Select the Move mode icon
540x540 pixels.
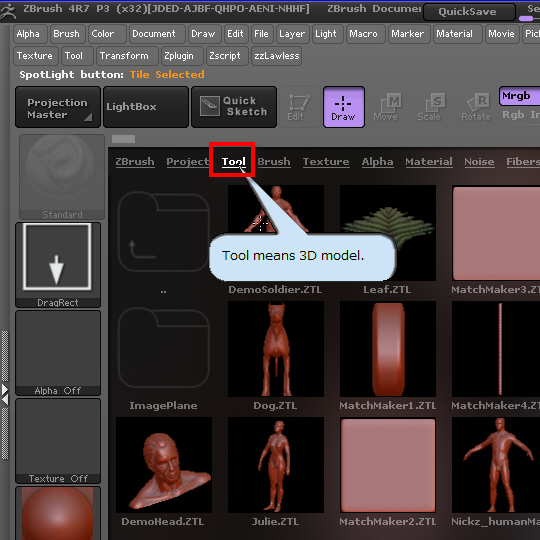(388, 107)
